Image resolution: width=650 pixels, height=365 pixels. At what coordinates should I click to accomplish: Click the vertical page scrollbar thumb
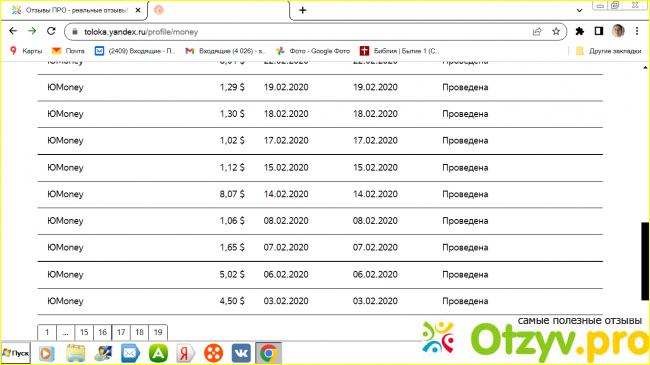(x=645, y=261)
